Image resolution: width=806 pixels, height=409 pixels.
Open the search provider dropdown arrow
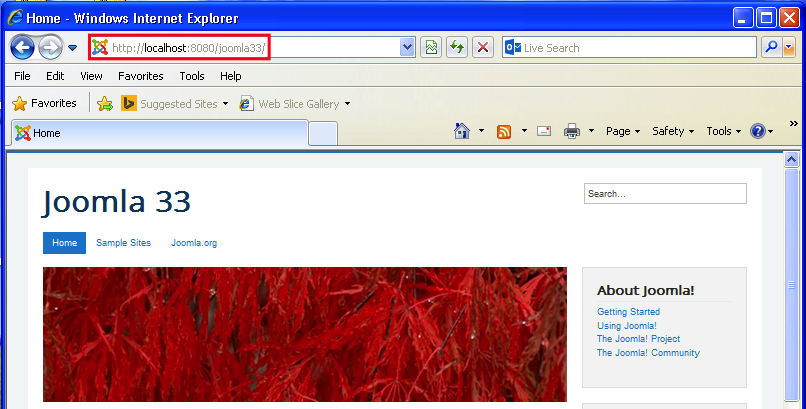point(789,48)
